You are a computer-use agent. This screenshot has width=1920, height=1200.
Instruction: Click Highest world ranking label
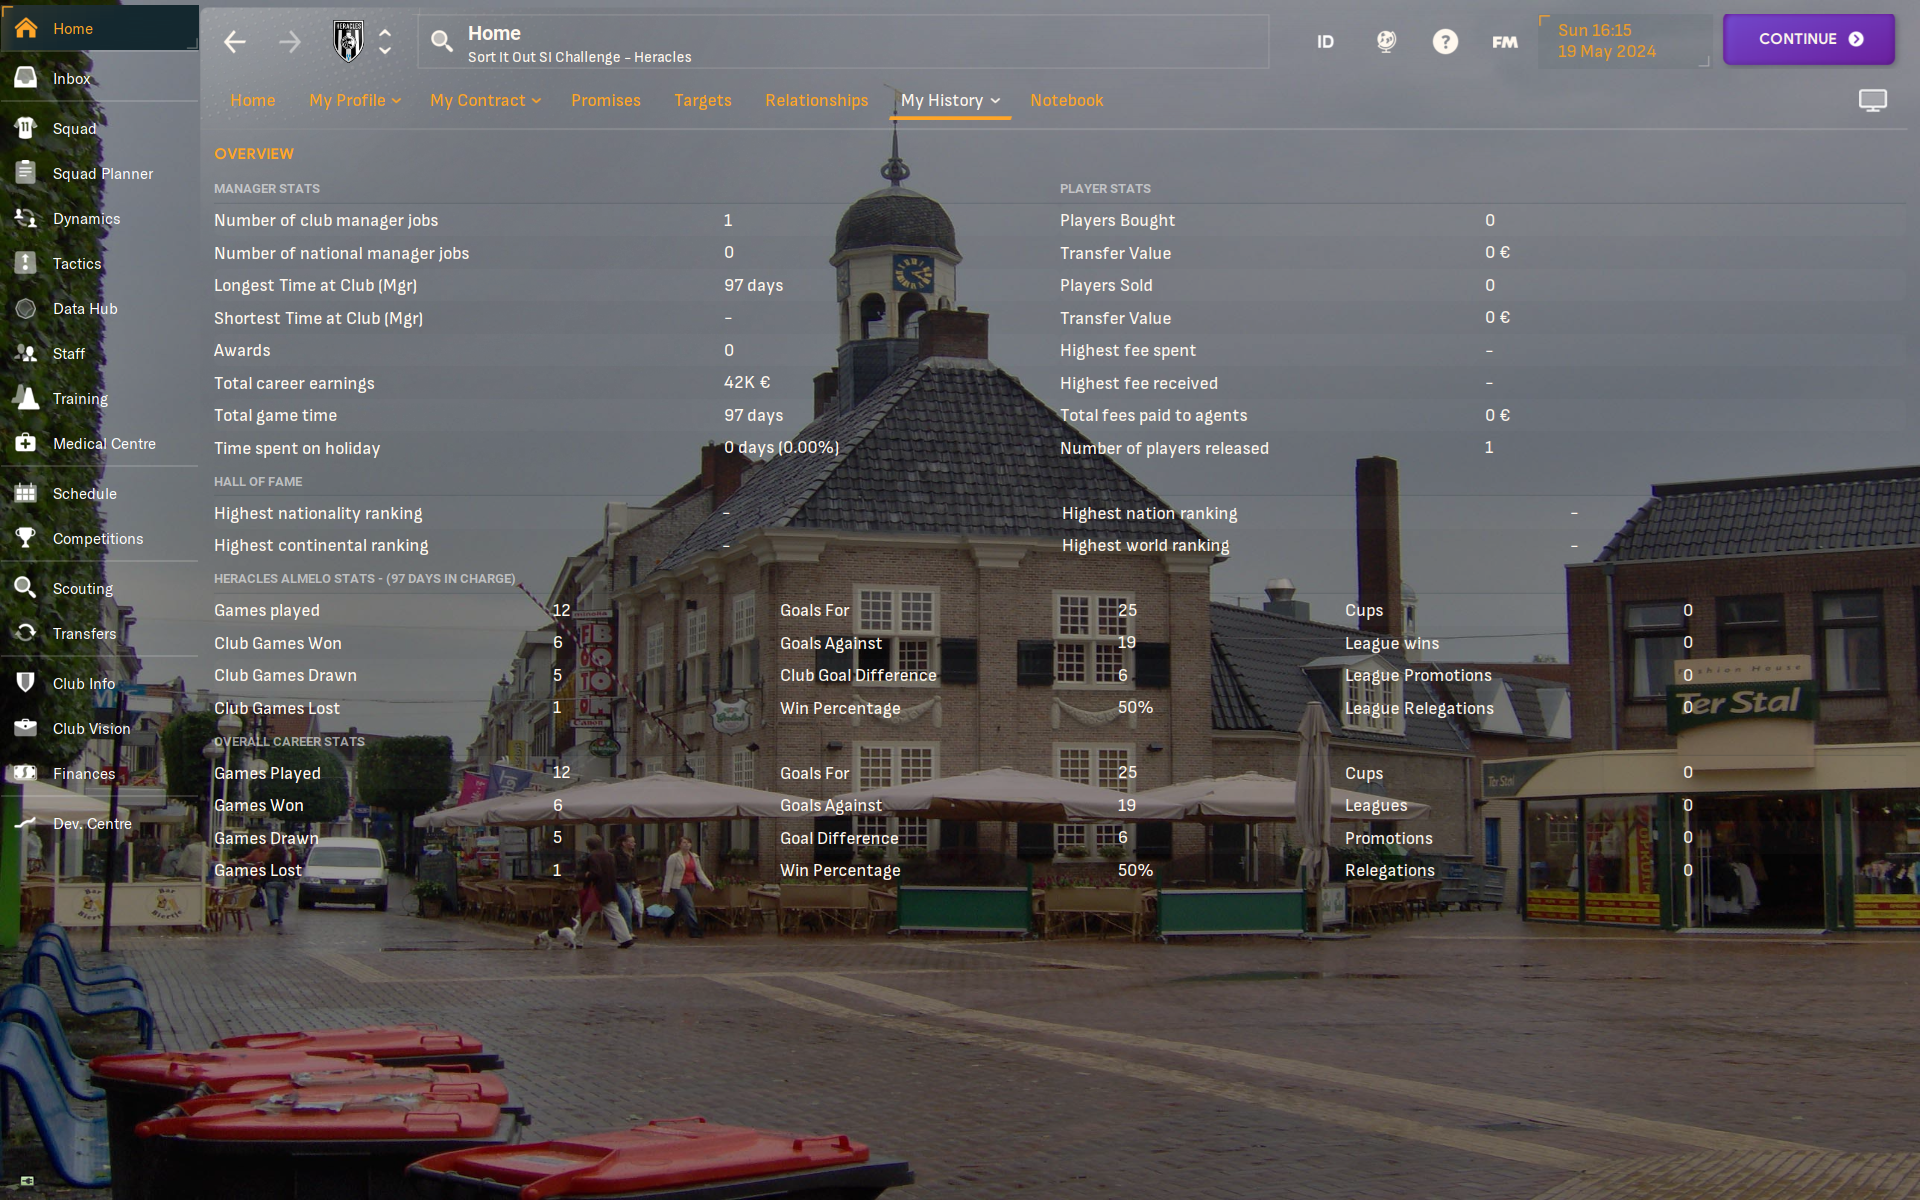tap(1146, 545)
